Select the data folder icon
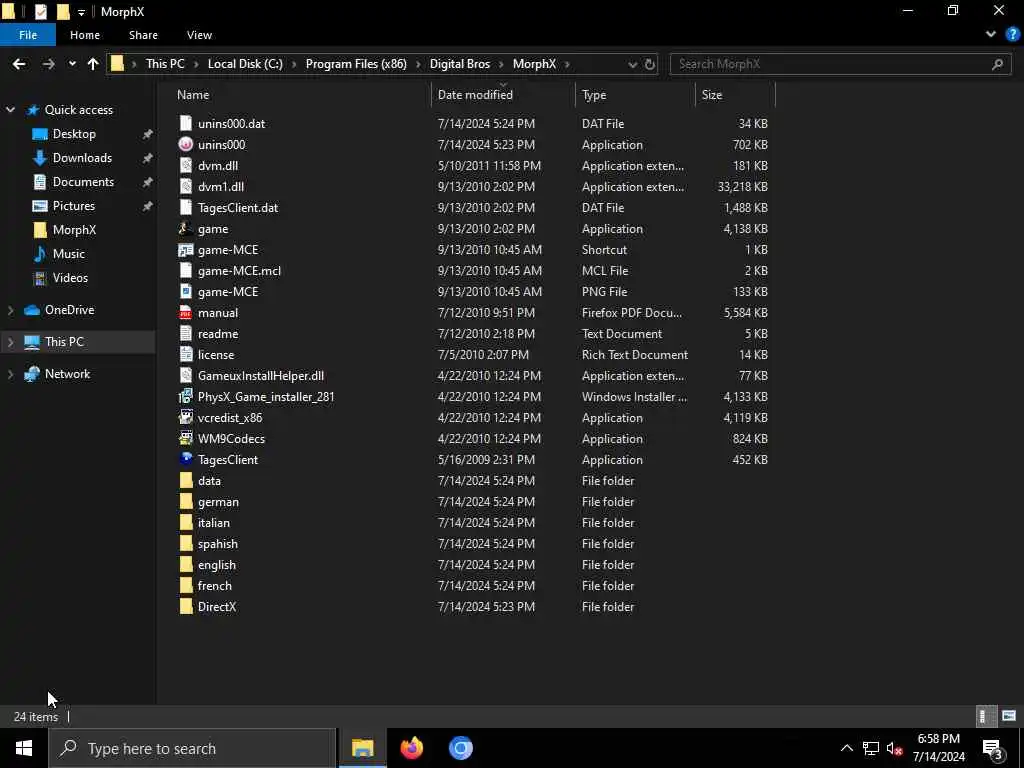 (186, 481)
